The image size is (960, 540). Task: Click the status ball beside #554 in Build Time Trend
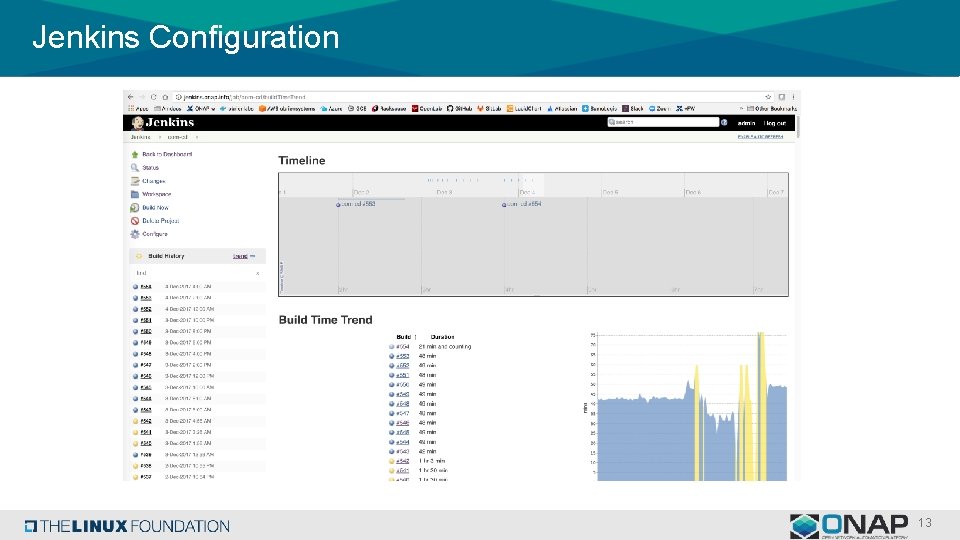coord(391,347)
